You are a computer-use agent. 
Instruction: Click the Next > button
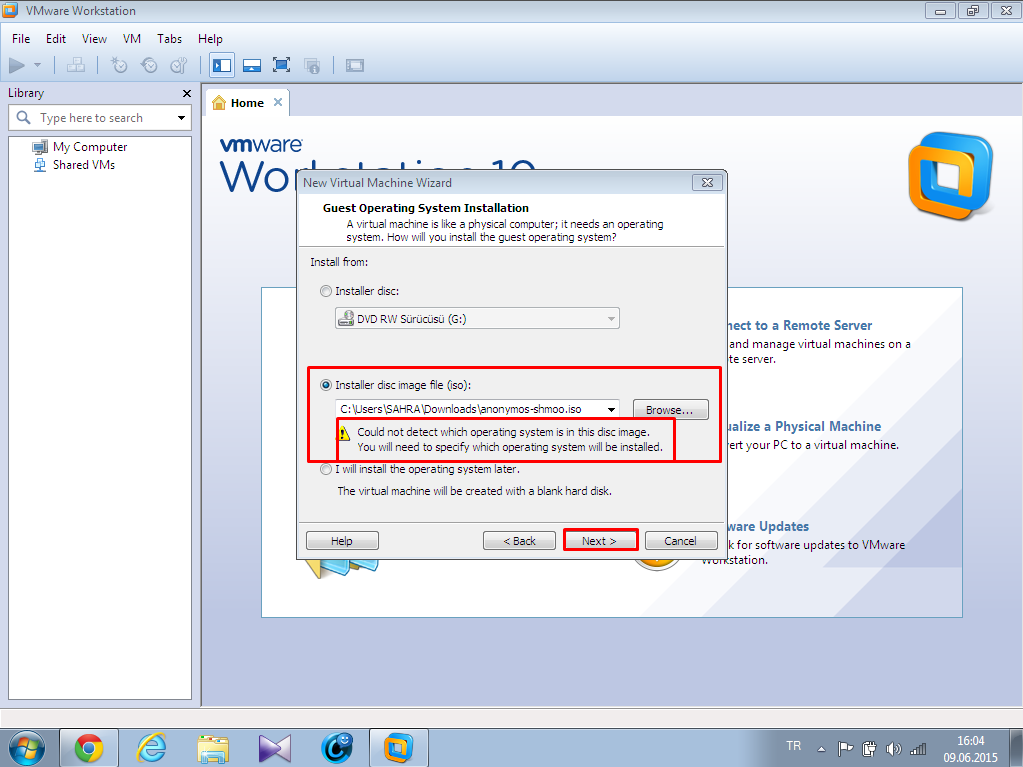pos(600,541)
